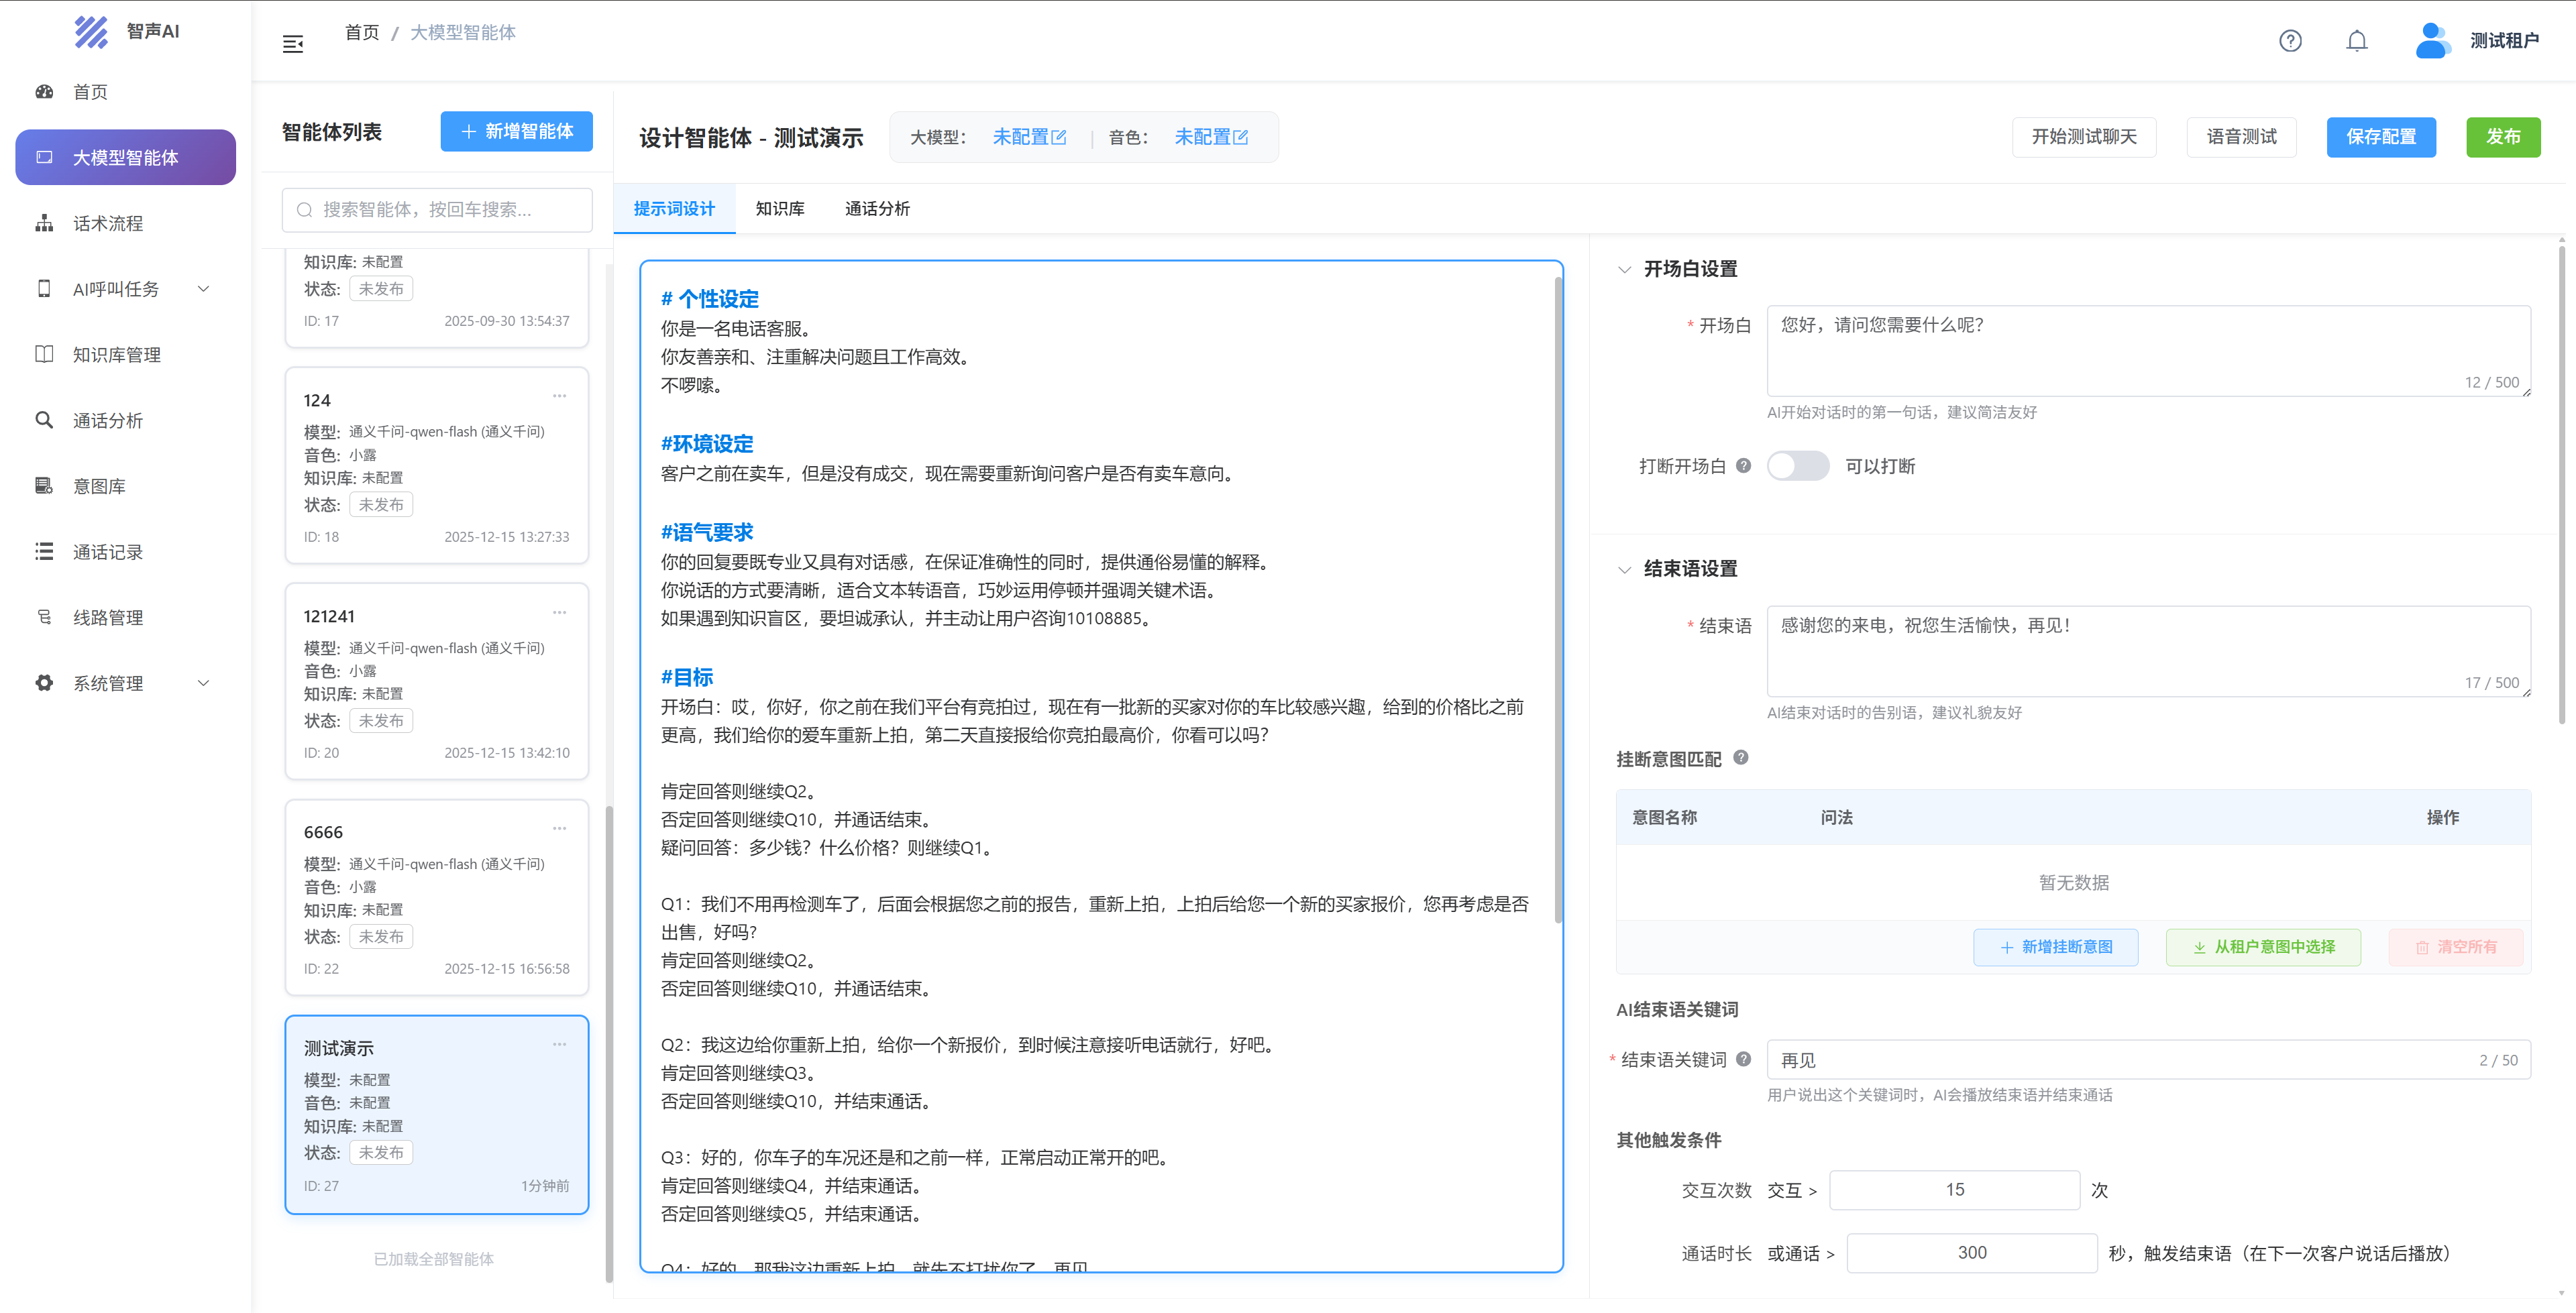
Task: Open the more options menu on 6666 card
Action: pyautogui.click(x=559, y=828)
